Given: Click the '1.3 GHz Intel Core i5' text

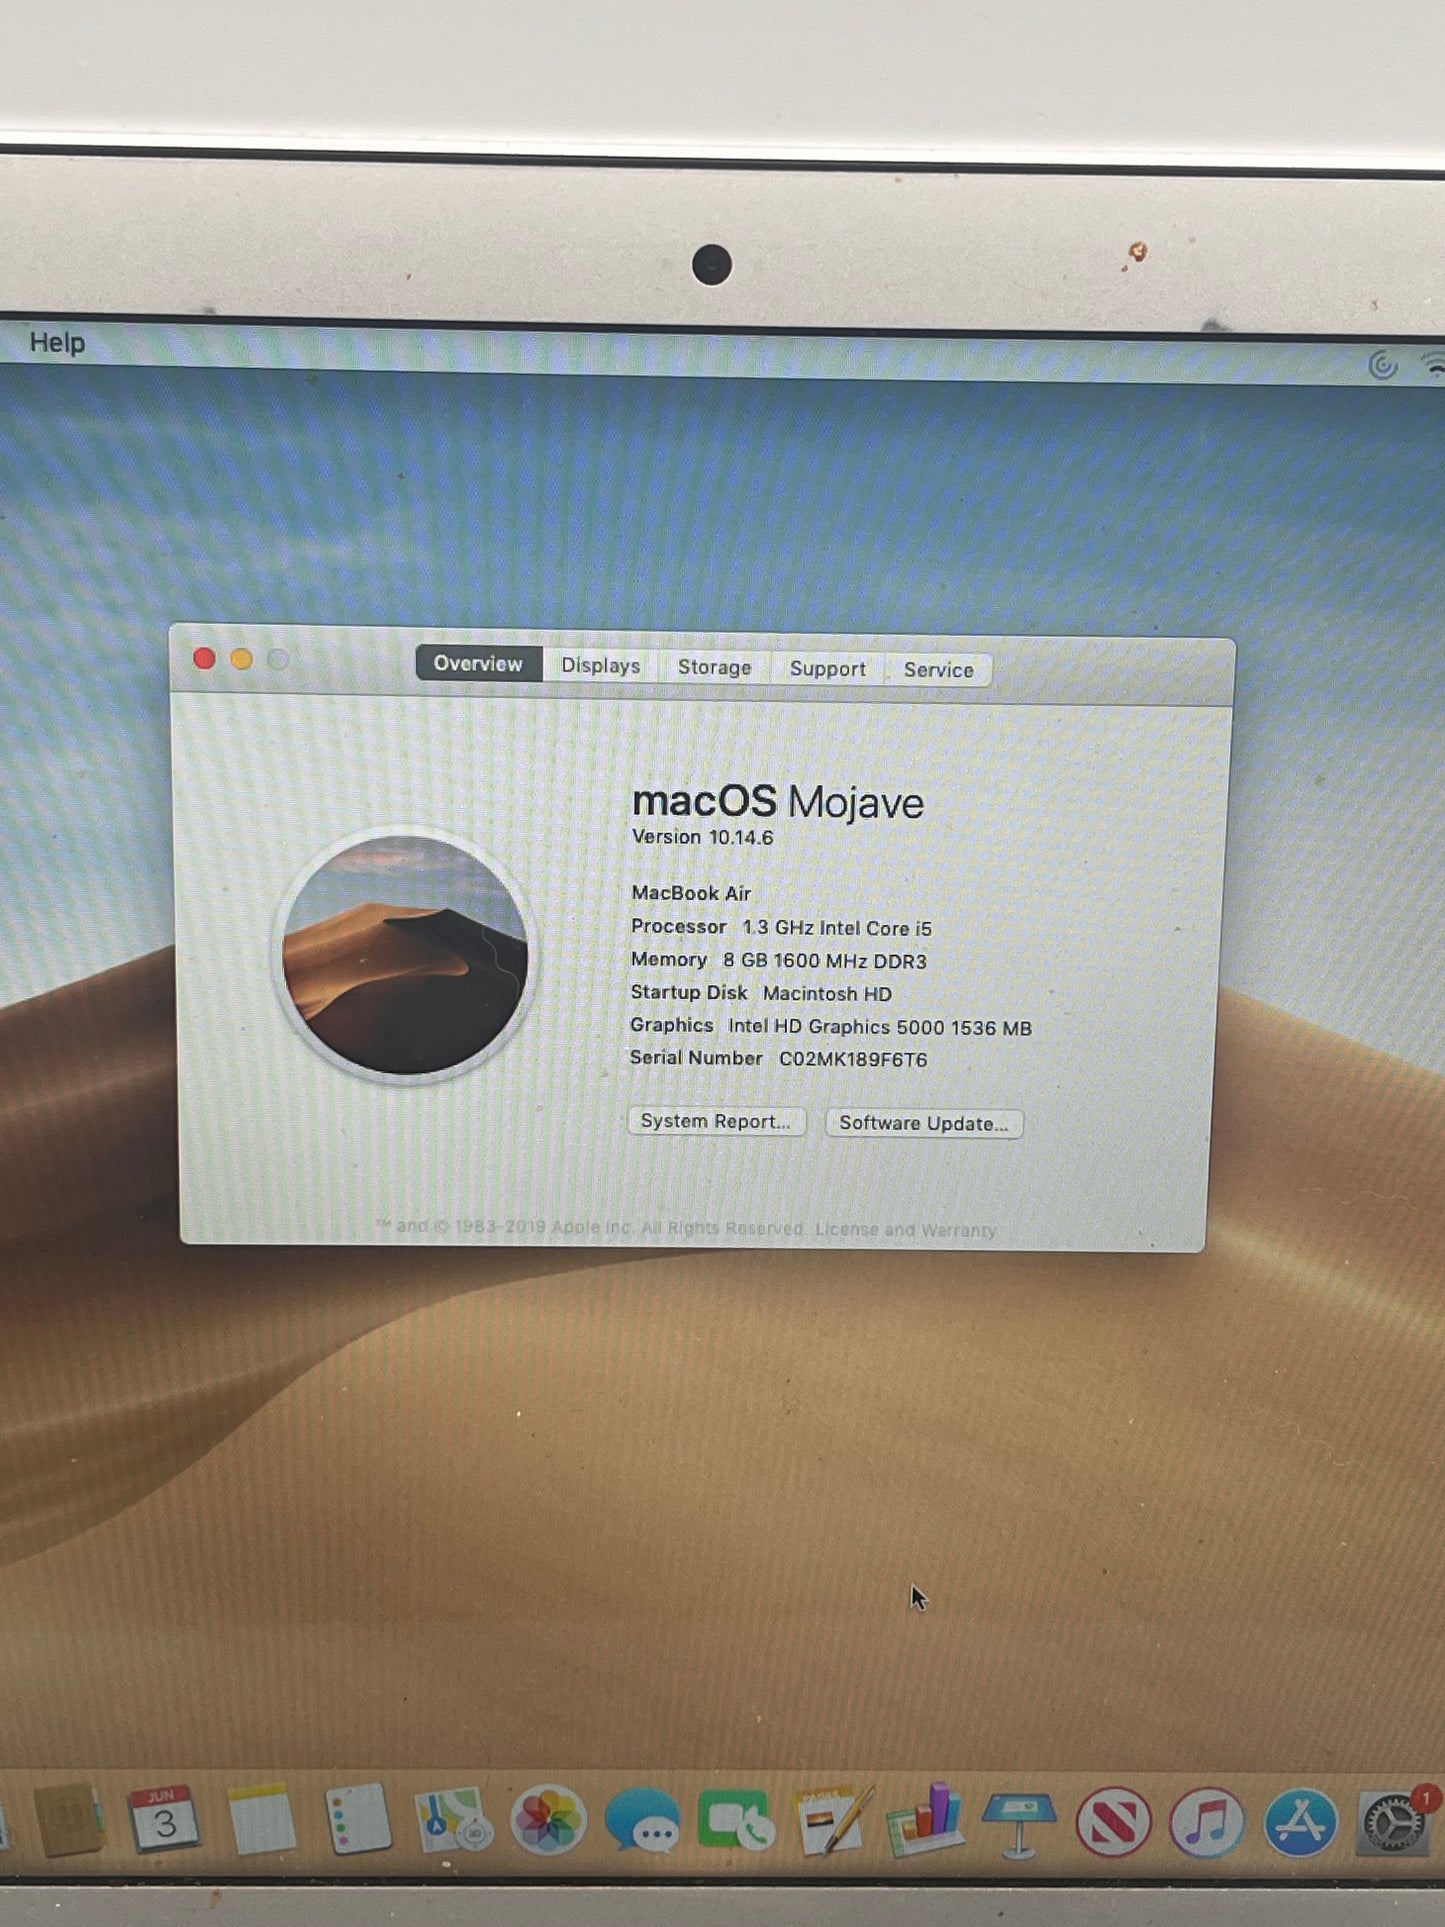Looking at the screenshot, I should [837, 928].
